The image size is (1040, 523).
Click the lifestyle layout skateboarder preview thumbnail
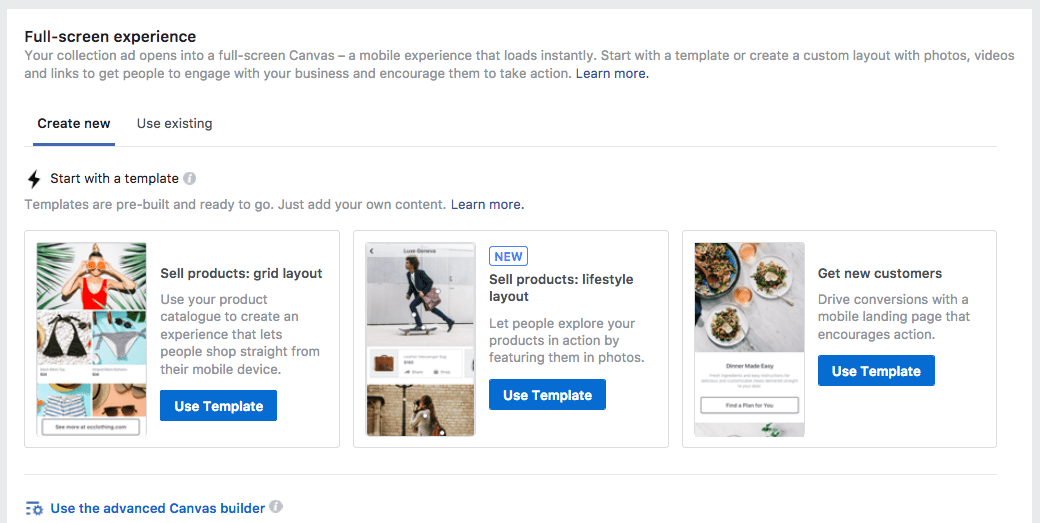click(x=421, y=339)
